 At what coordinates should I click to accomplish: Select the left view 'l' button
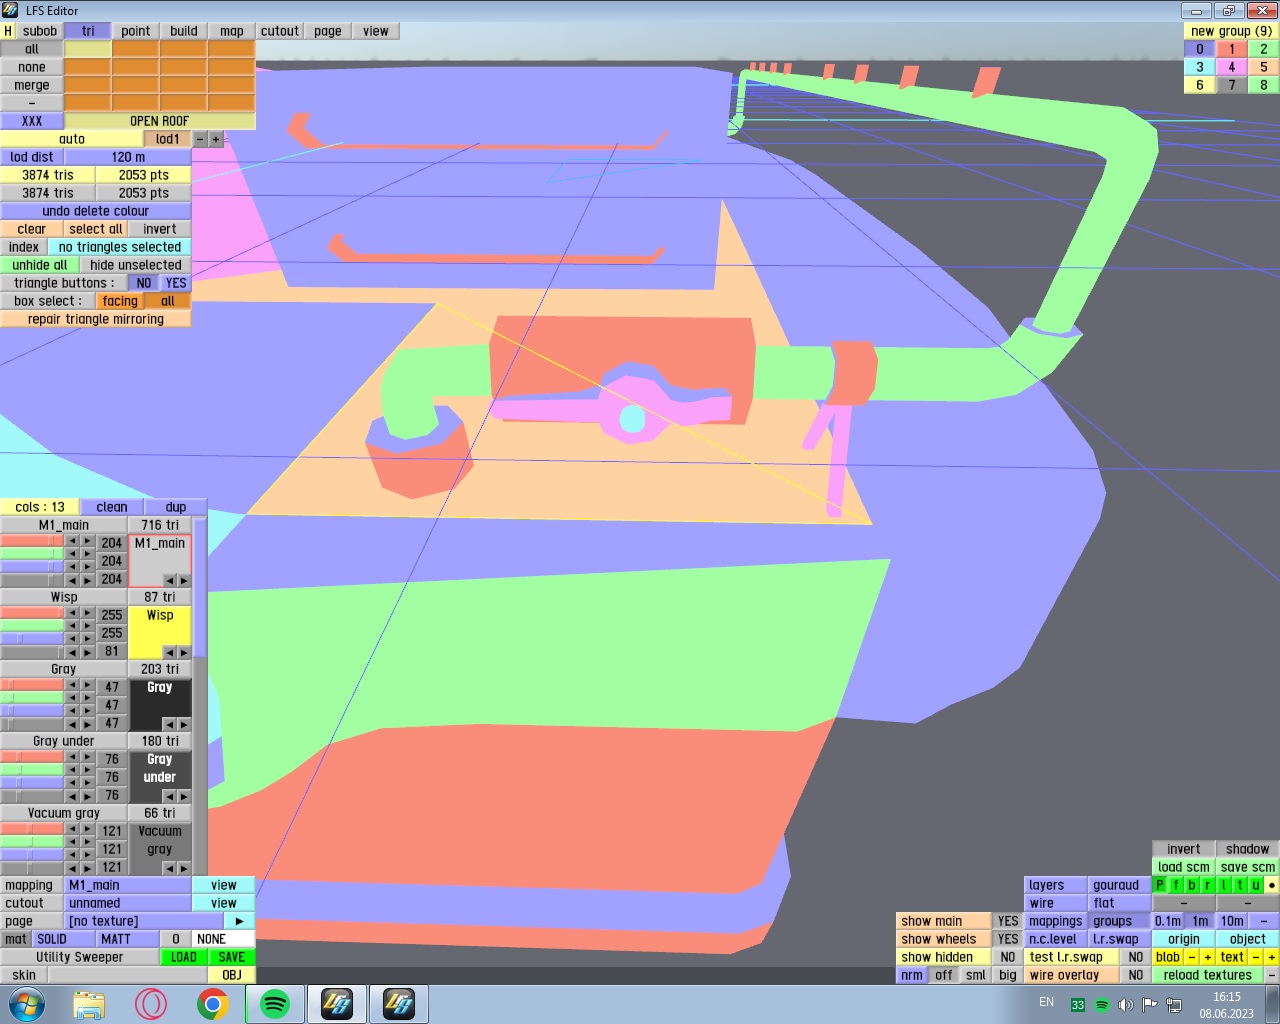click(x=1224, y=885)
